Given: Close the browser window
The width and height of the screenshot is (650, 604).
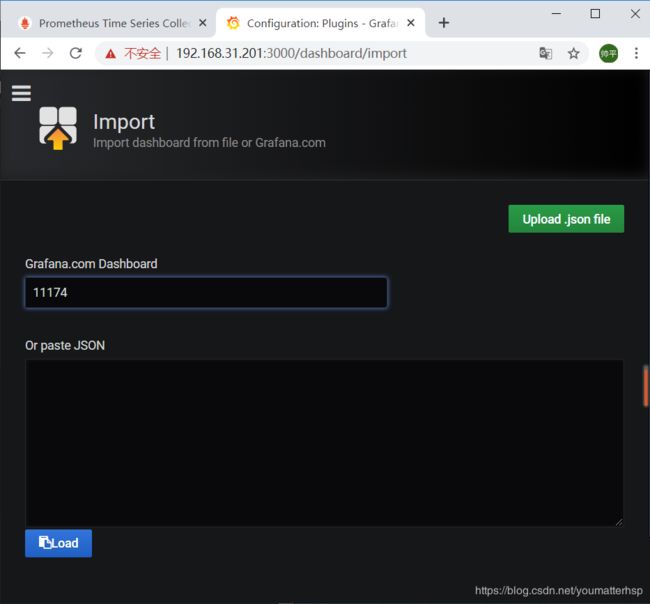Looking at the screenshot, I should click(635, 14).
